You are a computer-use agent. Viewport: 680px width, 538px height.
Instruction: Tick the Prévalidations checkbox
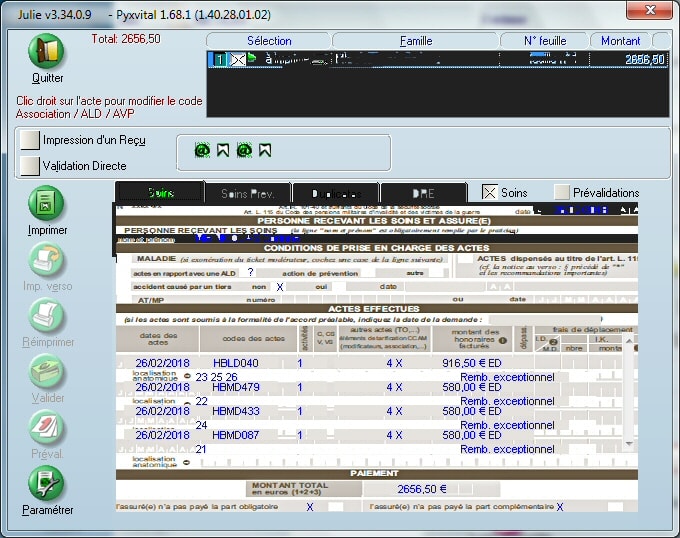pyautogui.click(x=562, y=192)
